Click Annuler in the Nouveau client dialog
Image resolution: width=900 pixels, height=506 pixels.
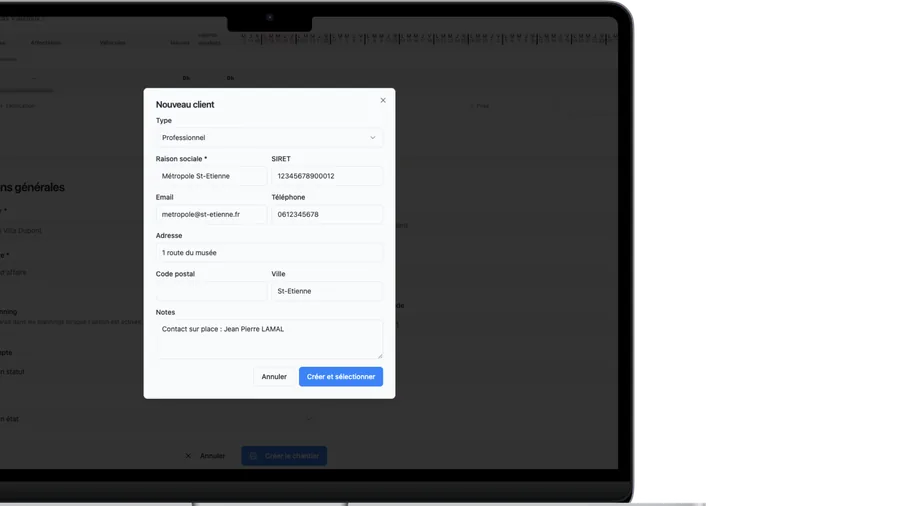click(274, 377)
